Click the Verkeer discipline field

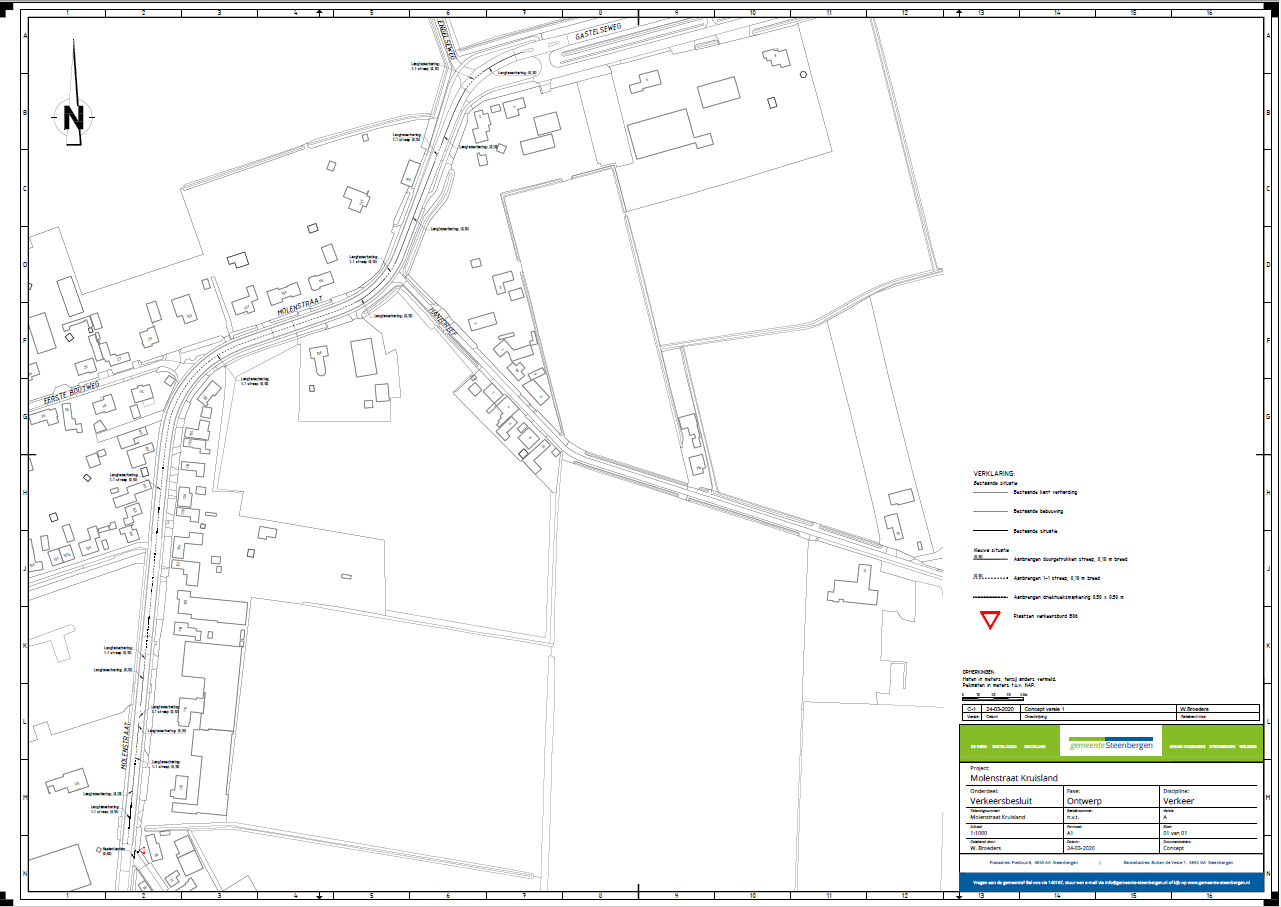click(x=1176, y=801)
